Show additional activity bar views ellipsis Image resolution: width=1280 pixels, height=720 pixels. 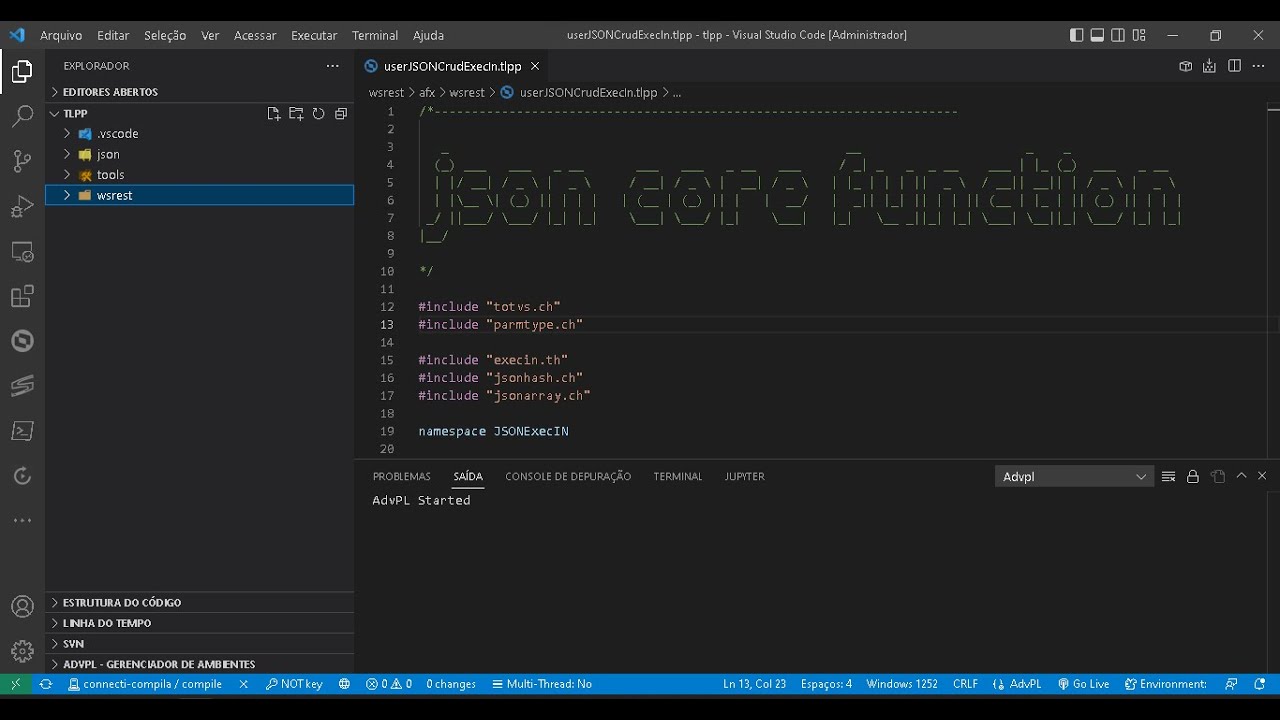pyautogui.click(x=22, y=521)
